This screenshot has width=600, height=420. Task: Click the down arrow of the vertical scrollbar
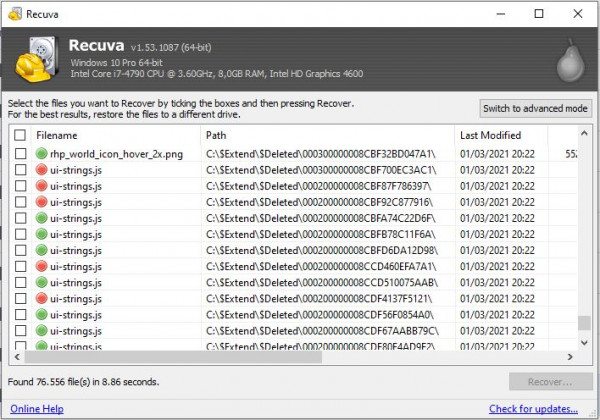click(584, 343)
